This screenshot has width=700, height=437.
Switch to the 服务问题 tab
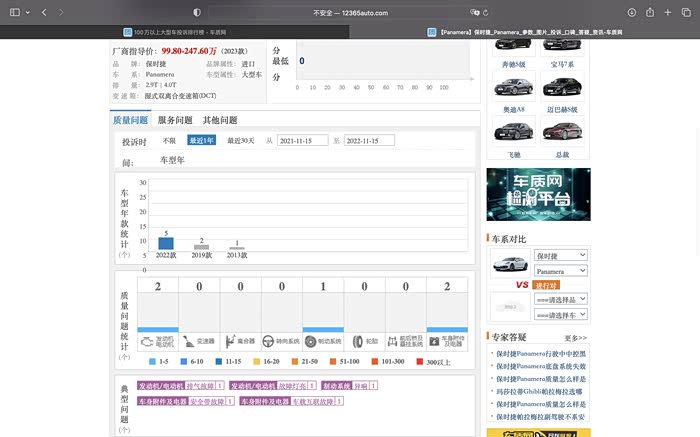(177, 120)
